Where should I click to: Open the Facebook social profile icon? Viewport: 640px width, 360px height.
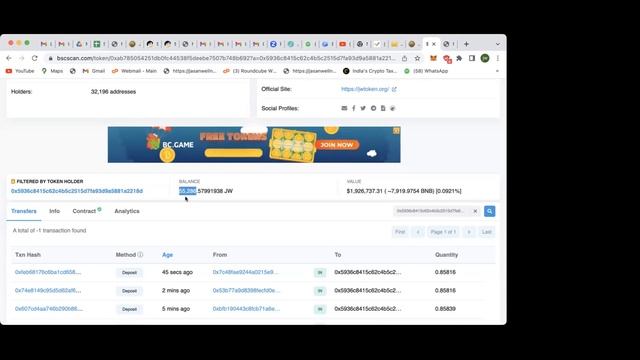(353, 108)
